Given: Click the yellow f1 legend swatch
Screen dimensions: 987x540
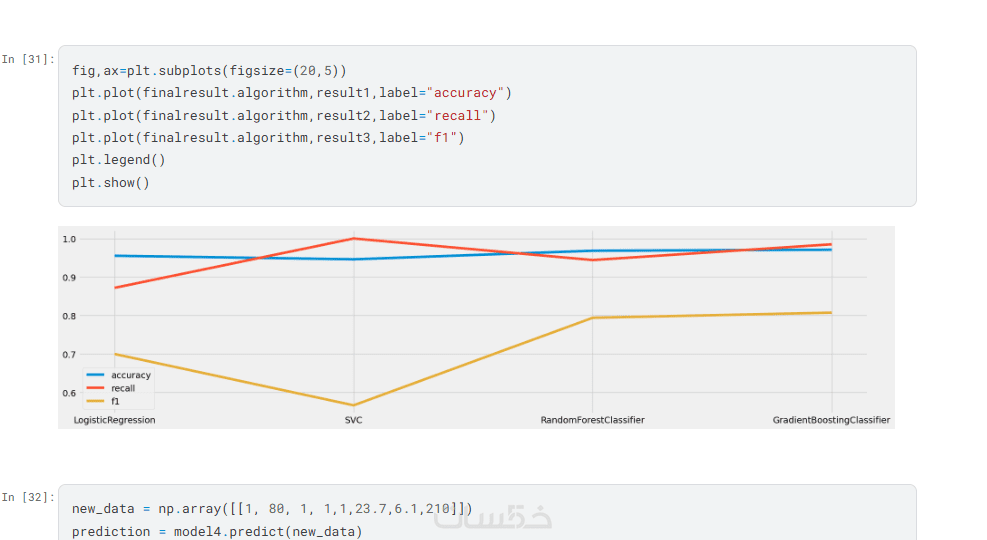Looking at the screenshot, I should tap(96, 400).
